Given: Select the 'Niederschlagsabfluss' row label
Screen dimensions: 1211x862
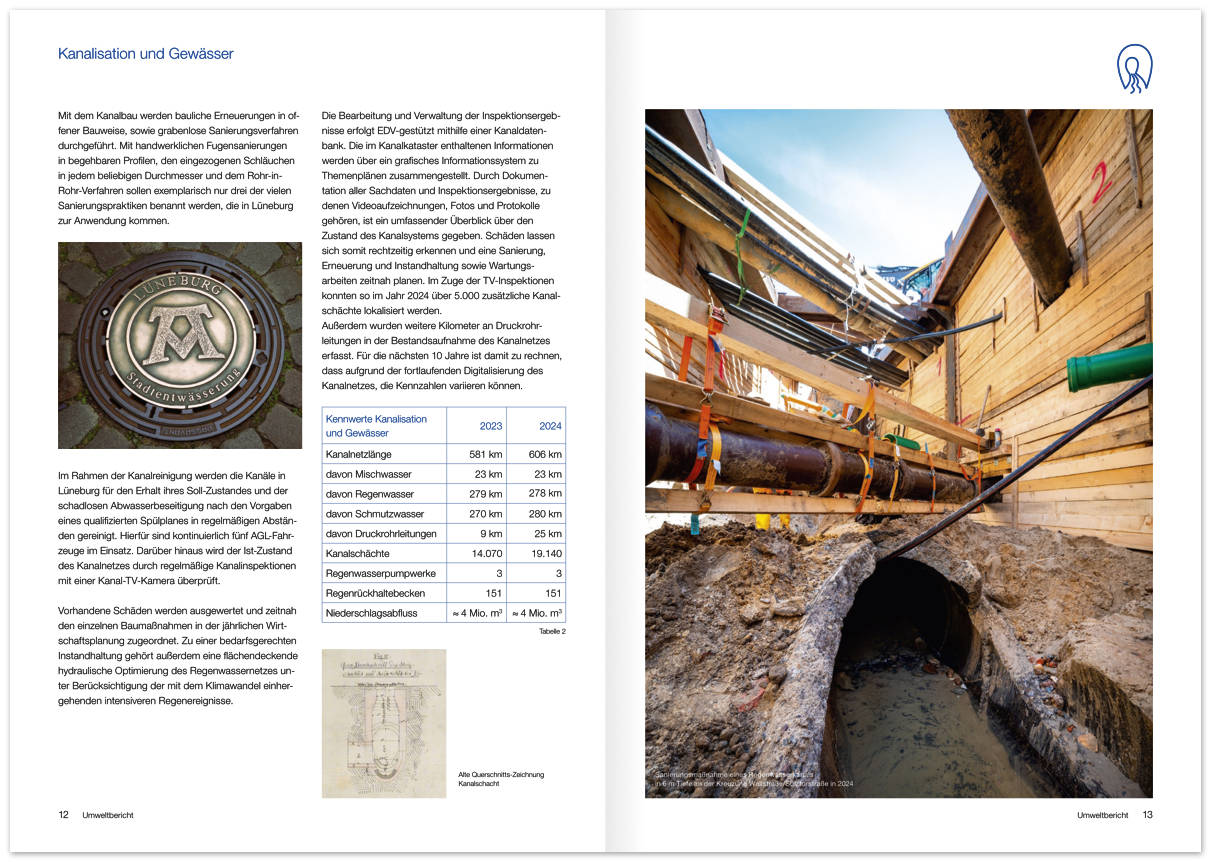Looking at the screenshot, I should coord(372,613).
